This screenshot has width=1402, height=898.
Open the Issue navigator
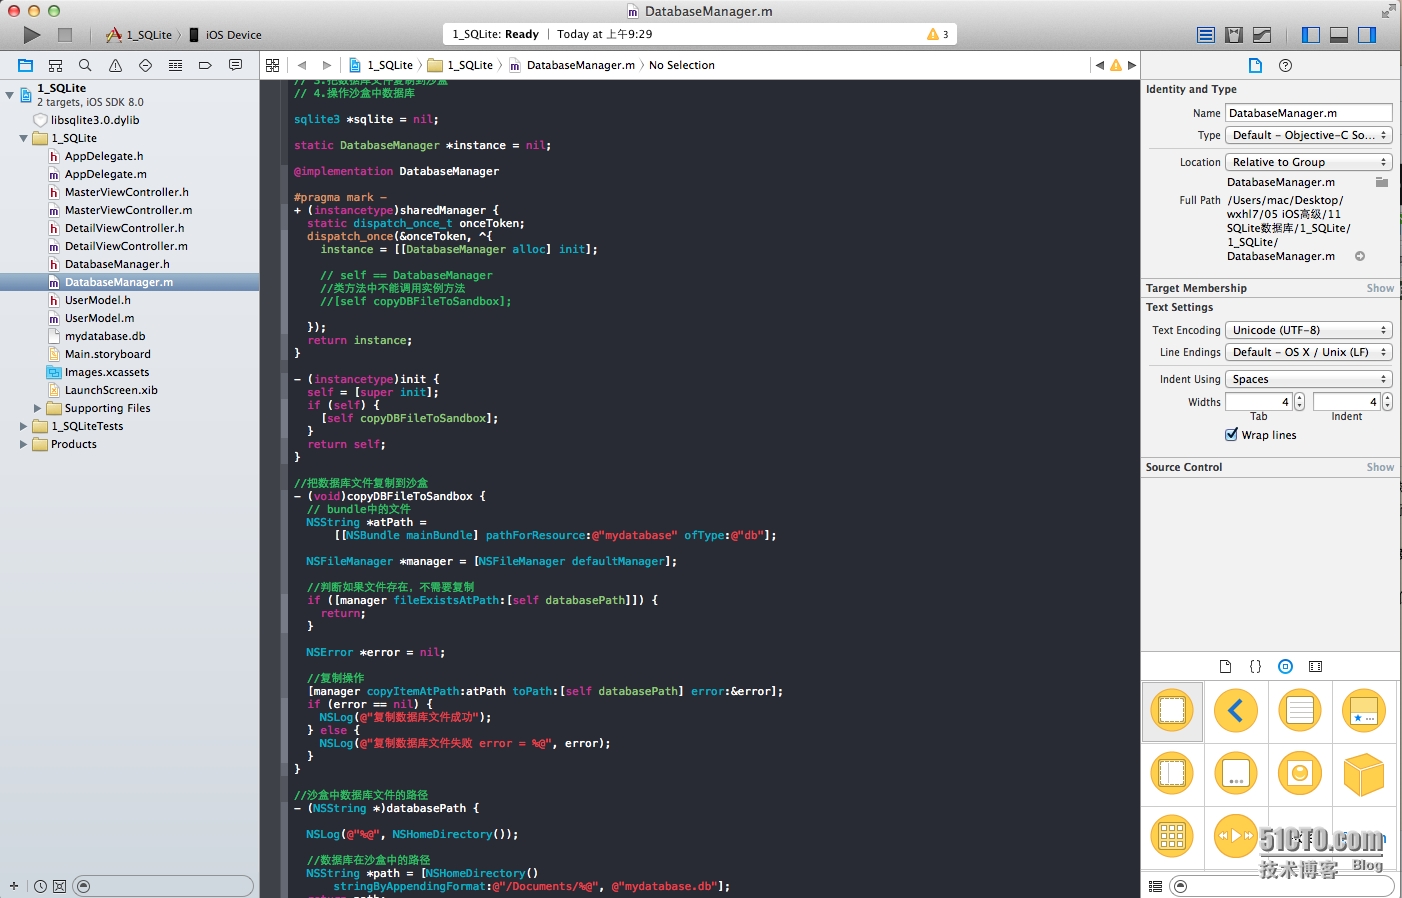coord(115,65)
